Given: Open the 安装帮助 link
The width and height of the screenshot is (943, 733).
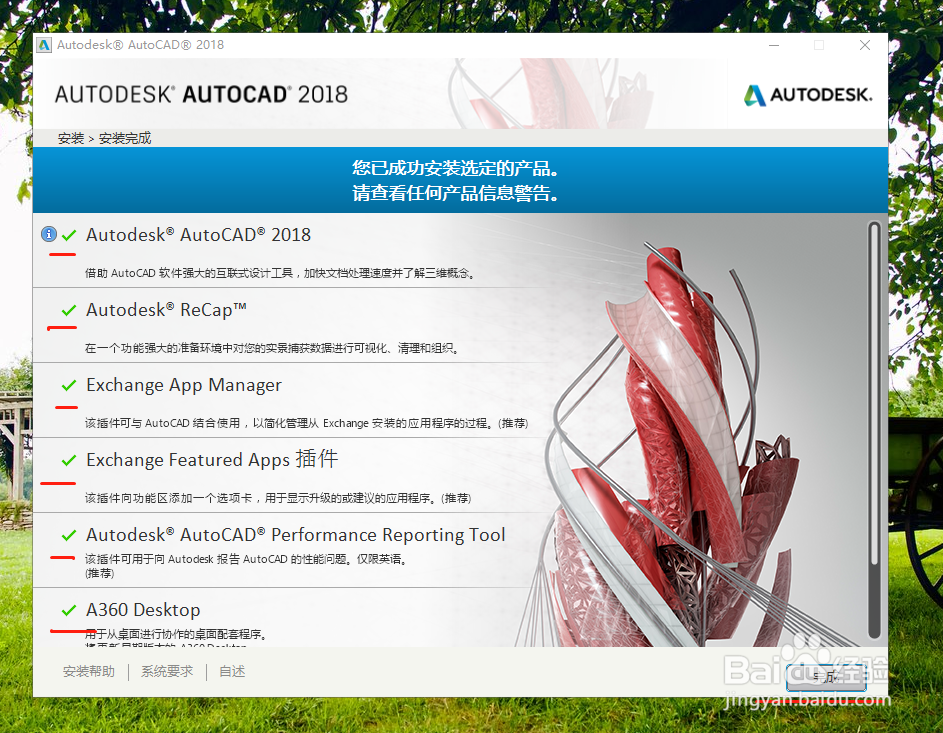Looking at the screenshot, I should pos(89,671).
